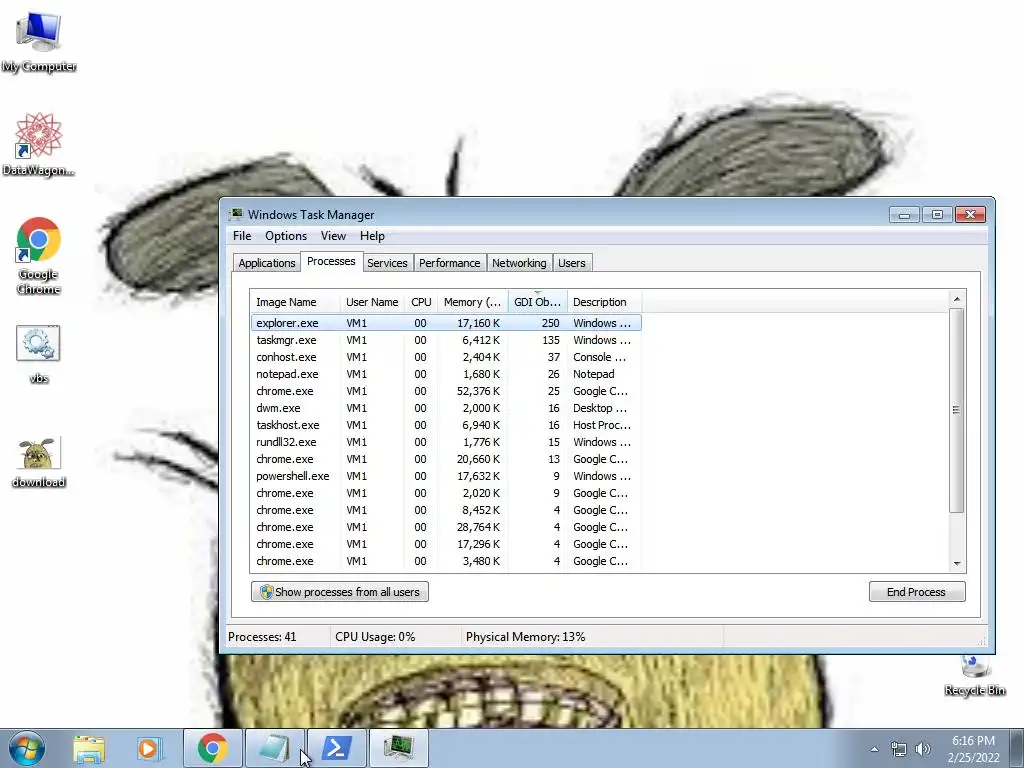Select the explorer.exe process row
1024x768 pixels.
pyautogui.click(x=446, y=323)
